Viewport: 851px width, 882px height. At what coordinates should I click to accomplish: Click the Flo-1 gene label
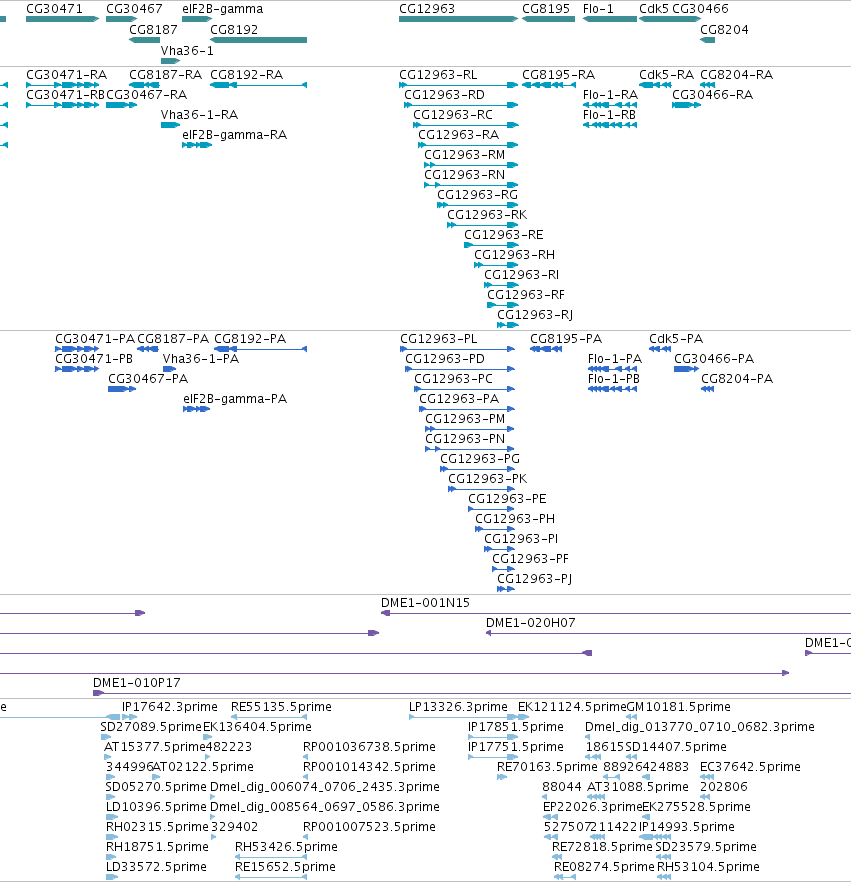pos(598,9)
